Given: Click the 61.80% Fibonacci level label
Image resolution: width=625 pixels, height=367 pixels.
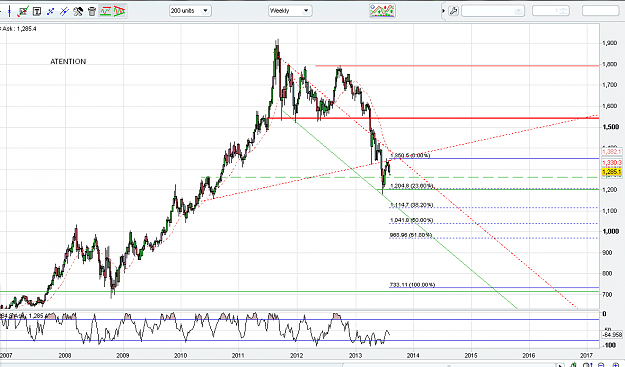Looking at the screenshot, I should click(411, 235).
